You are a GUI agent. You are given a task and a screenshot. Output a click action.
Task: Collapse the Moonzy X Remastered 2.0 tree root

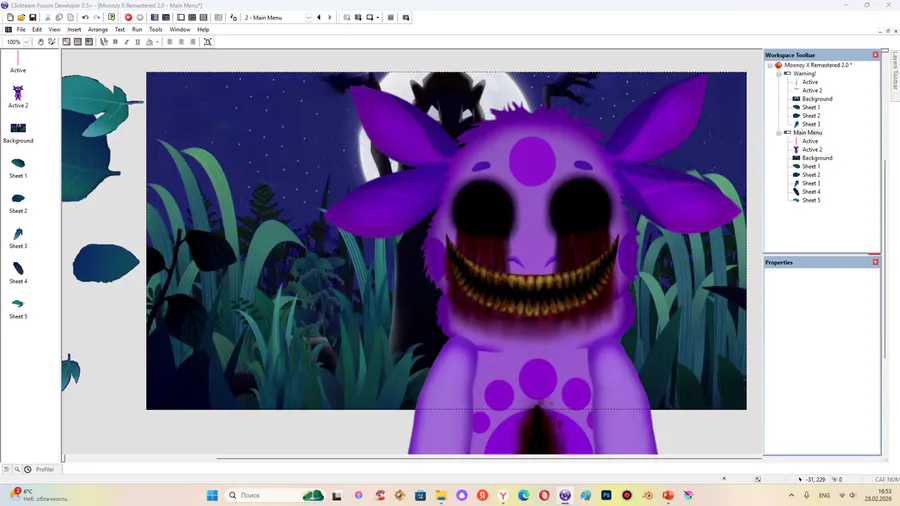click(x=770, y=65)
